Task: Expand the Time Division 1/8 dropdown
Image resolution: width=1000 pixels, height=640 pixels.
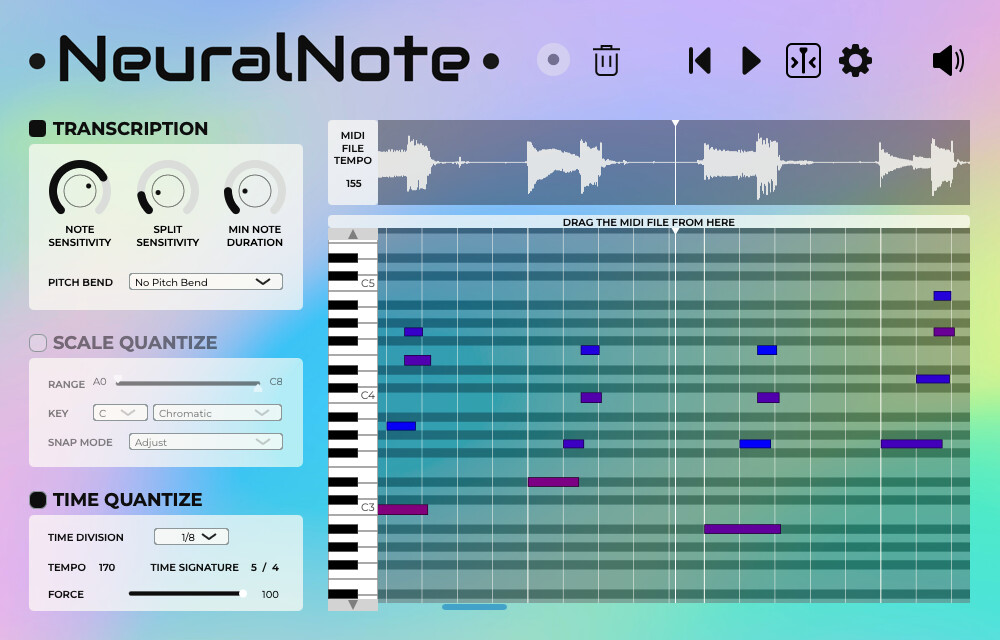Action: click(191, 537)
